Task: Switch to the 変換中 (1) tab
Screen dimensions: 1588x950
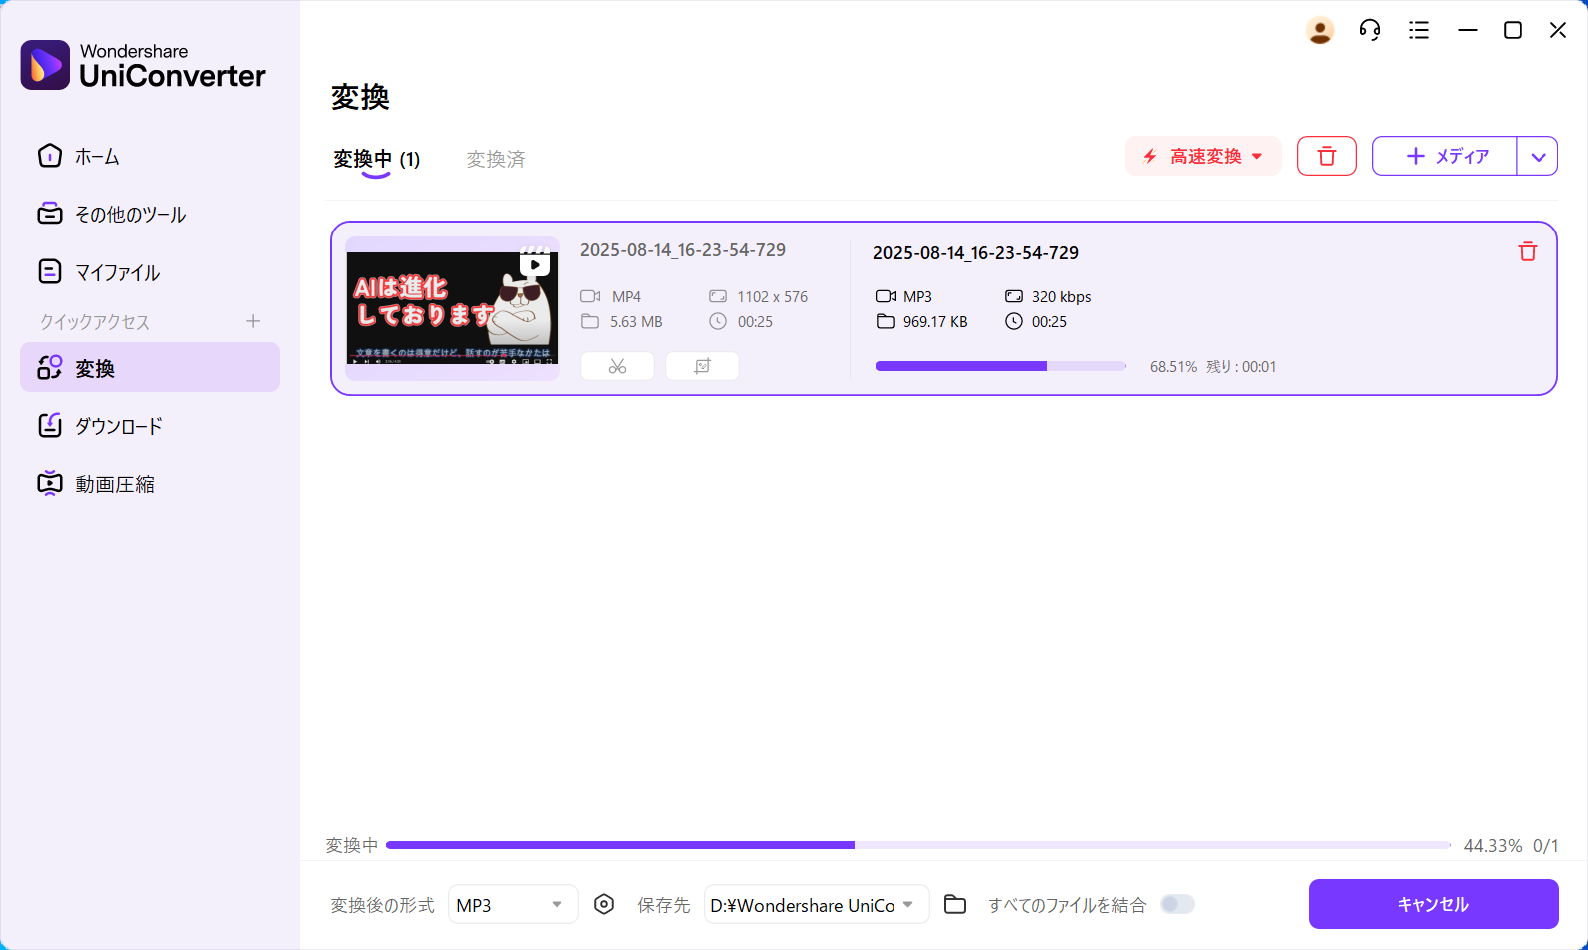Action: point(377,159)
